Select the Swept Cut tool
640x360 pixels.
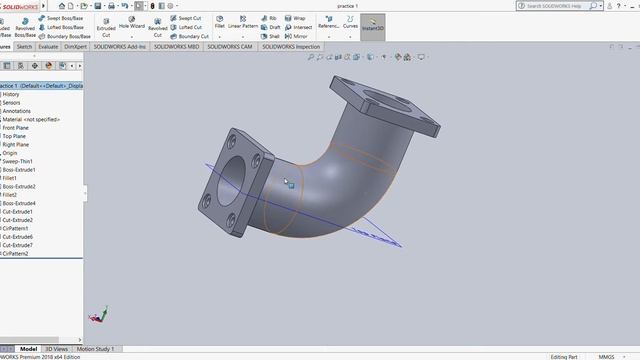186,18
